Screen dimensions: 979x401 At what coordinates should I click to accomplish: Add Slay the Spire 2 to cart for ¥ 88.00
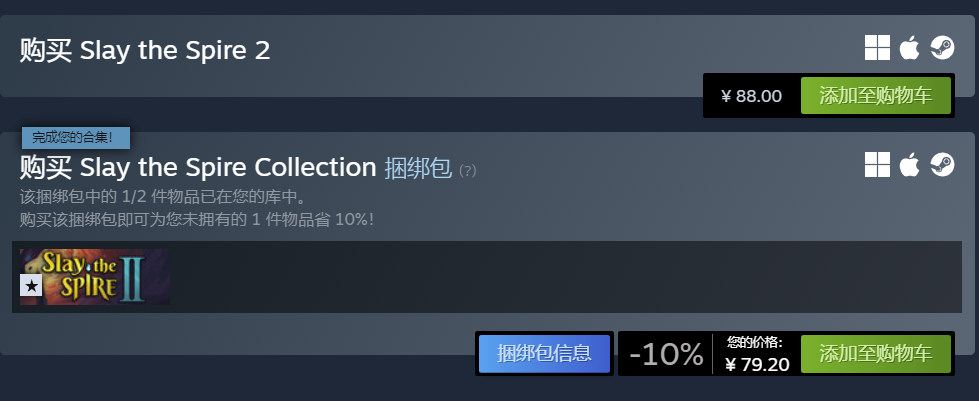(x=875, y=96)
